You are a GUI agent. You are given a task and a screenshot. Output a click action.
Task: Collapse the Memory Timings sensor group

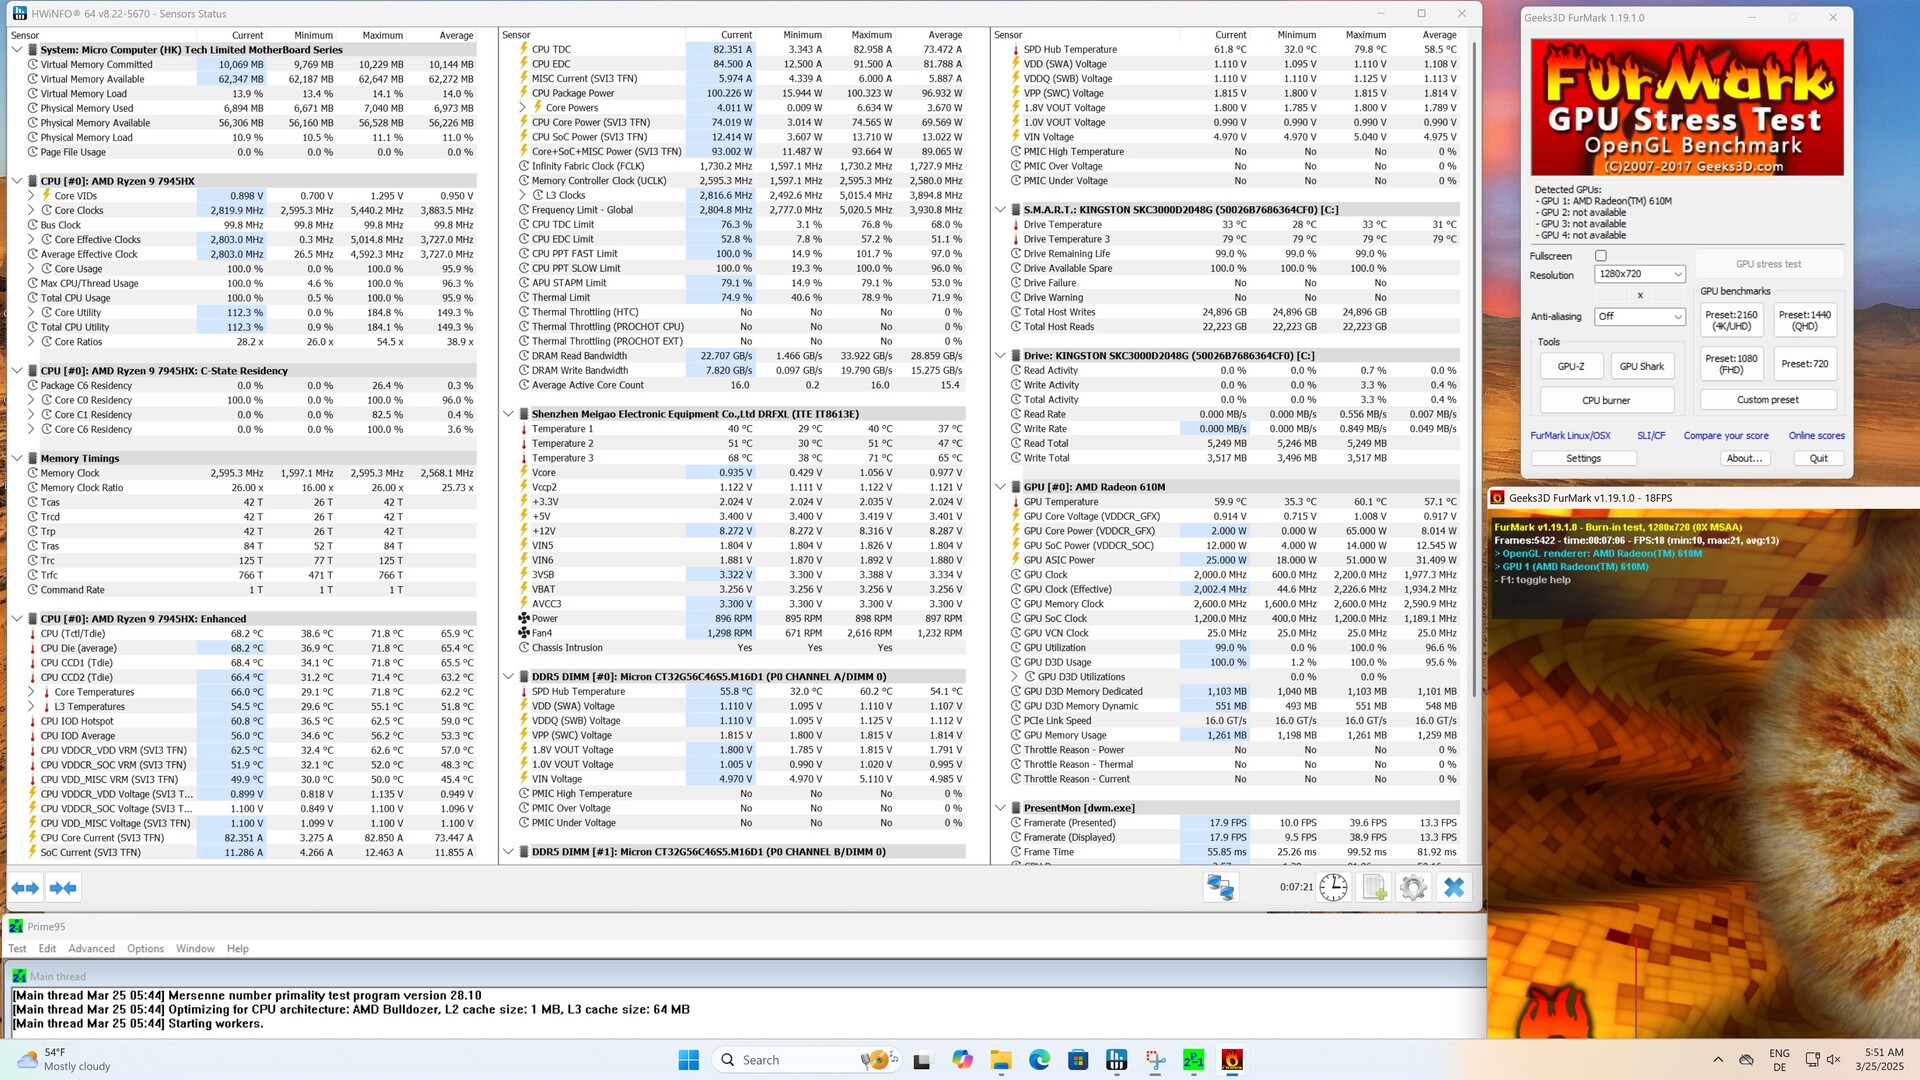point(17,459)
